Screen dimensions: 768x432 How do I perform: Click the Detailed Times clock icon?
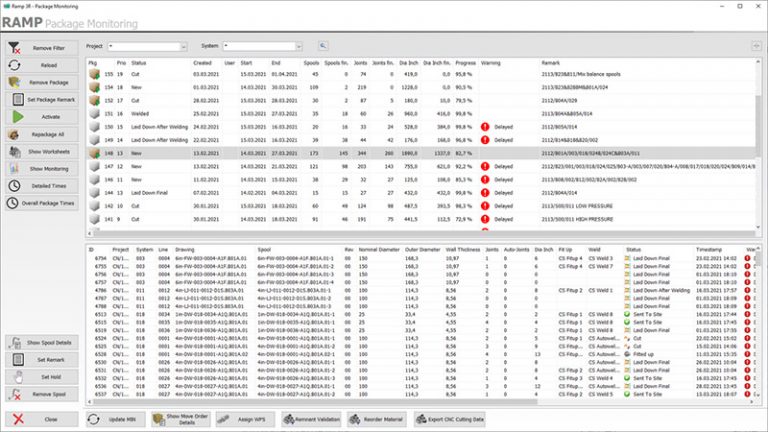(16, 185)
